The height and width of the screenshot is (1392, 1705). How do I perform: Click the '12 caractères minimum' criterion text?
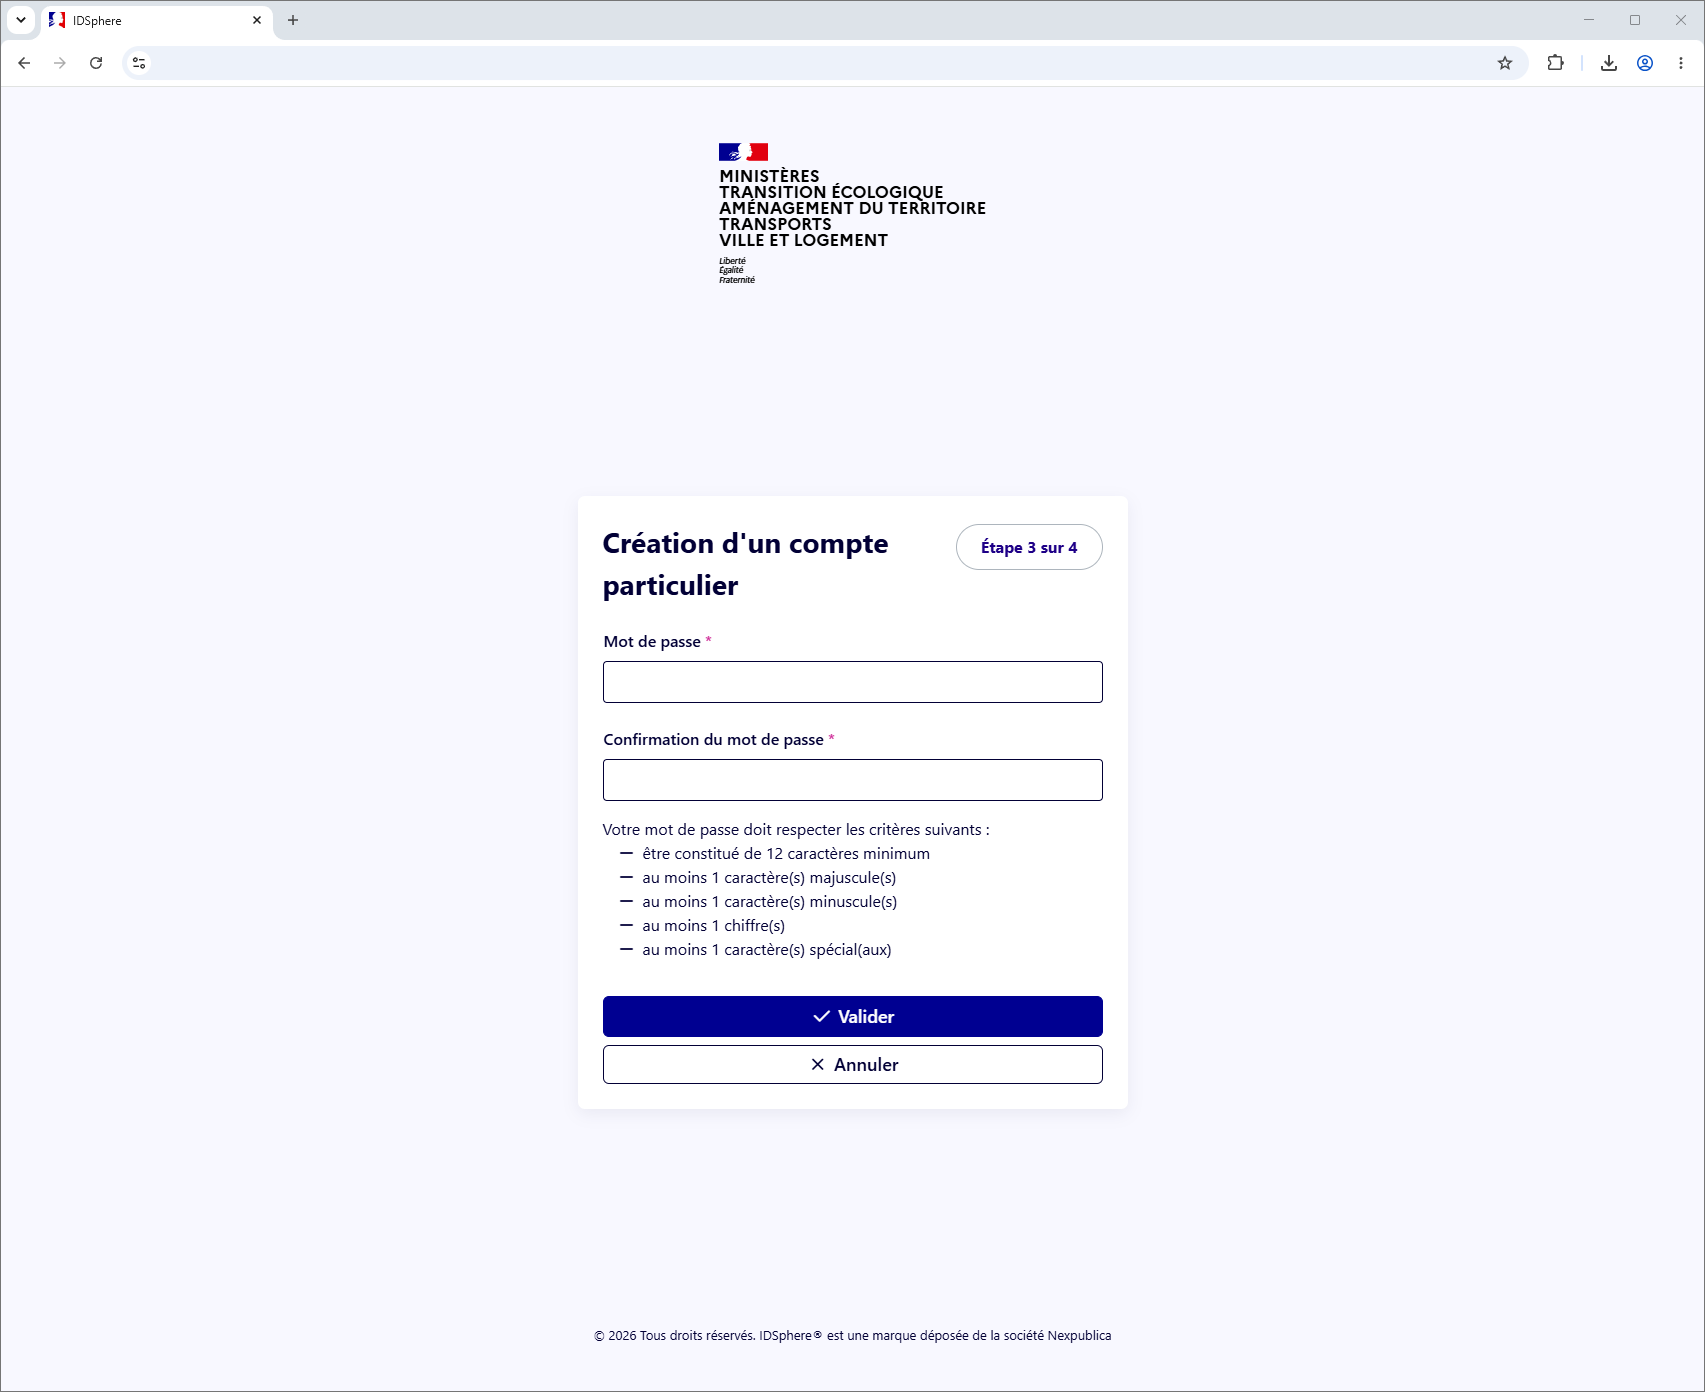[786, 854]
